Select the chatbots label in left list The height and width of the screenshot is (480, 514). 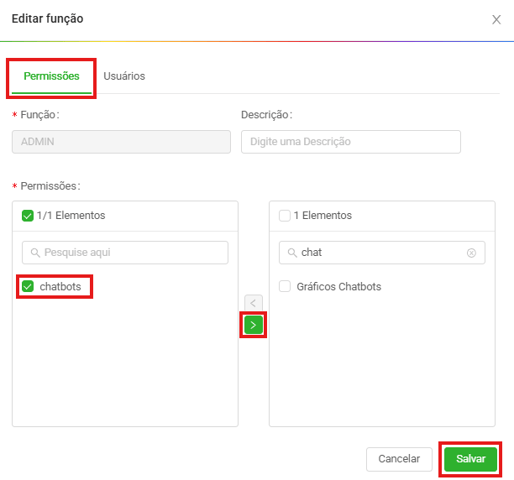(60, 287)
